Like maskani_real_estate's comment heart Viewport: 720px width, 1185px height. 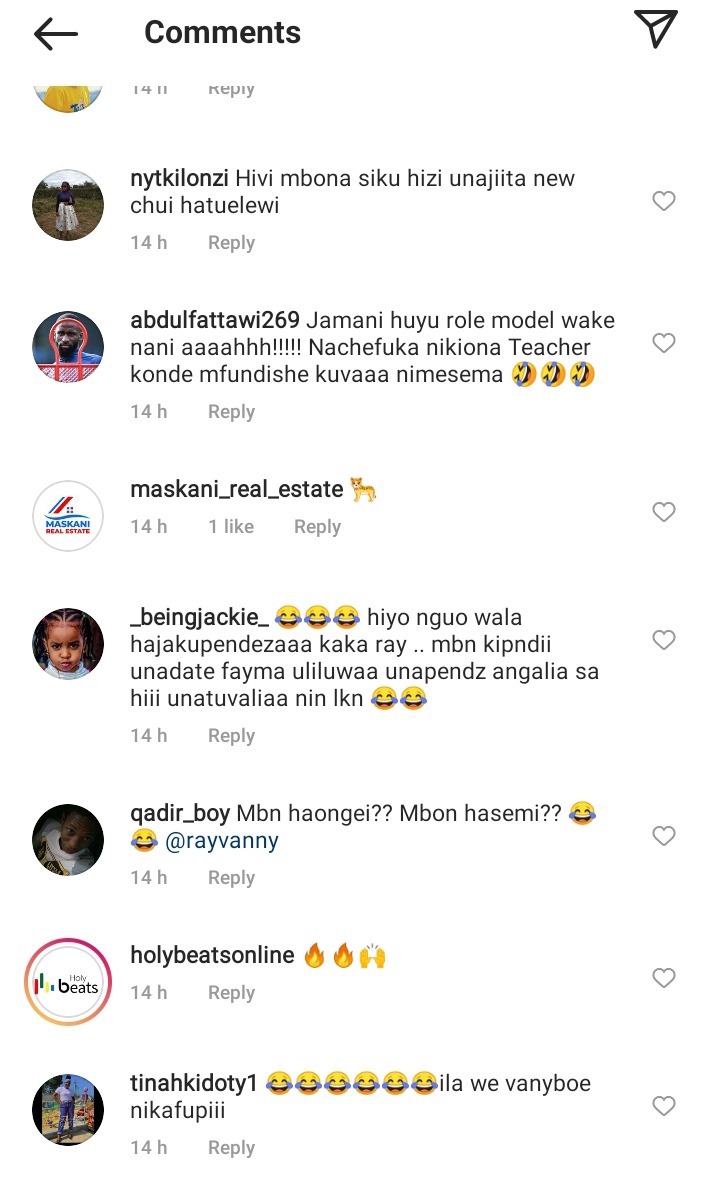pyautogui.click(x=663, y=512)
